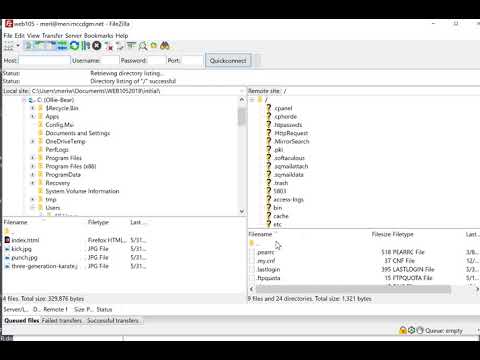Expand the tmp folder
The height and width of the screenshot is (360, 480).
[x=33, y=200]
